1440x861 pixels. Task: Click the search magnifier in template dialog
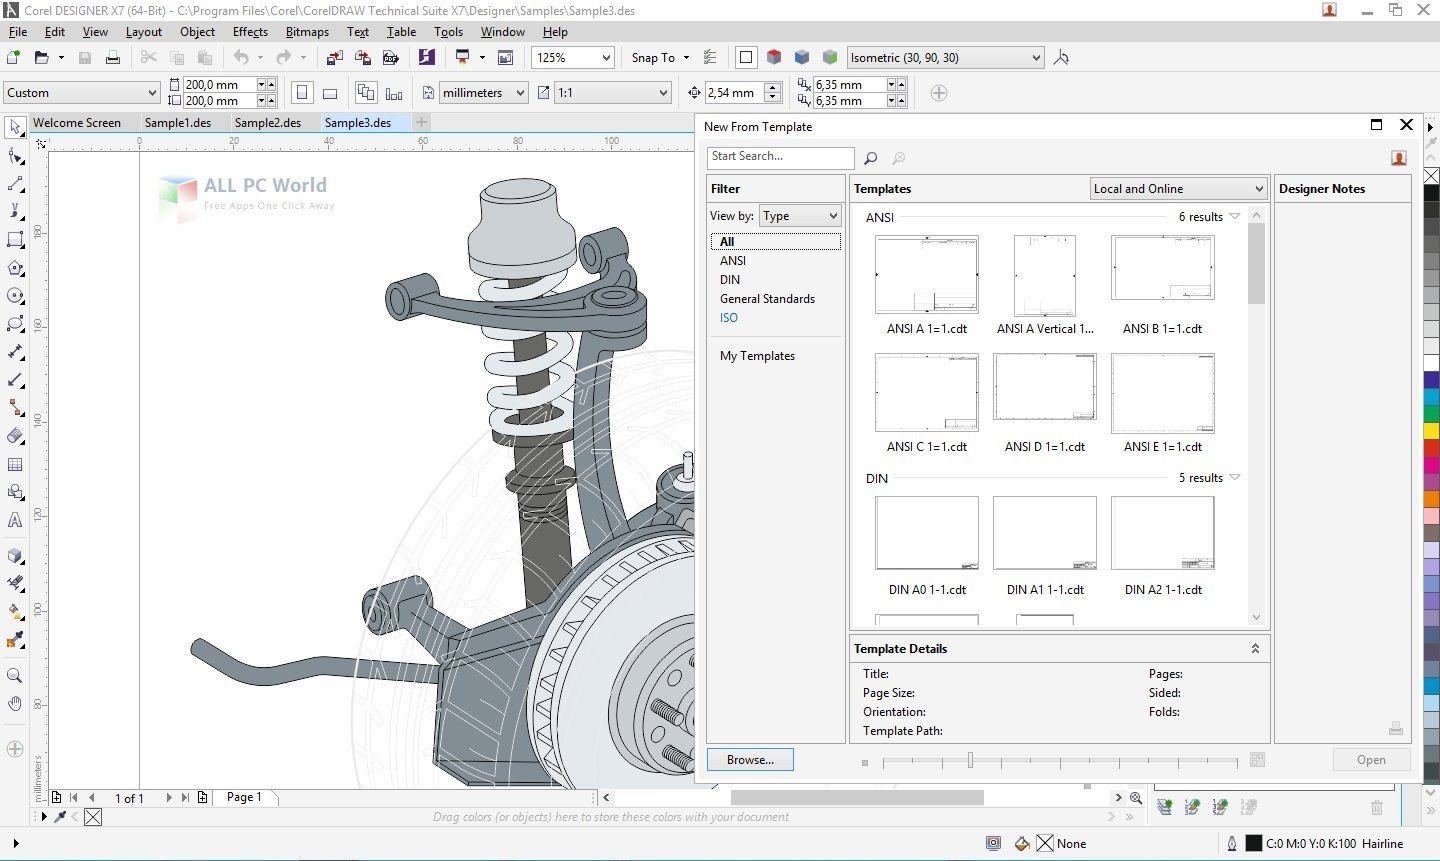[870, 158]
